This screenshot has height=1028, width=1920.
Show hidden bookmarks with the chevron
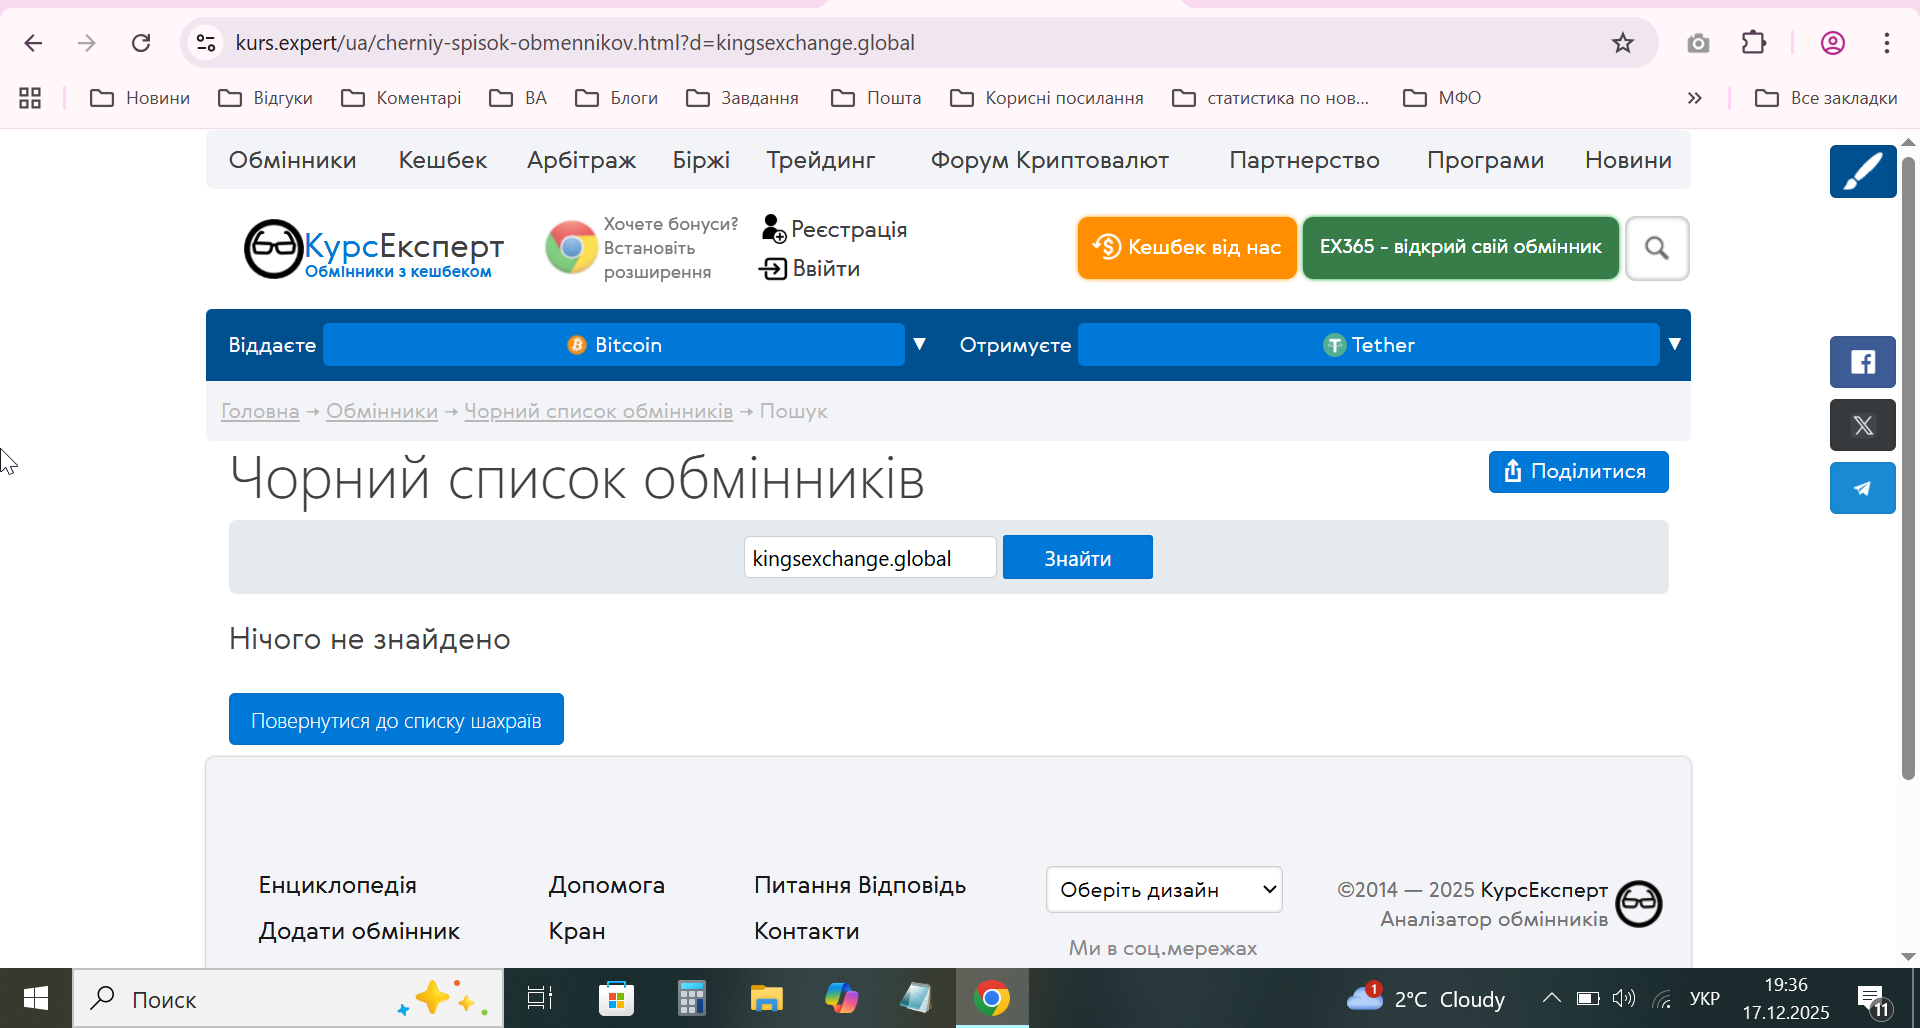pyautogui.click(x=1694, y=98)
